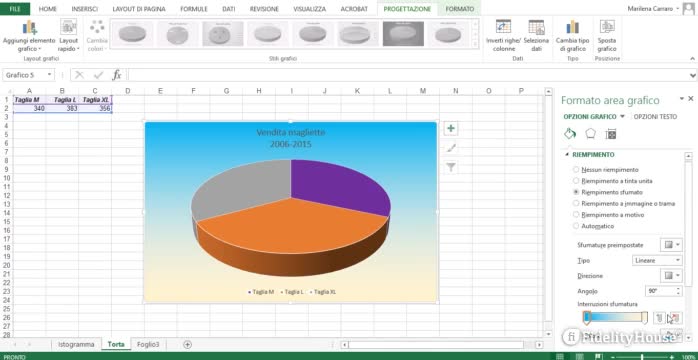Collapse the RIEMPIMENTO section

[x=567, y=154]
